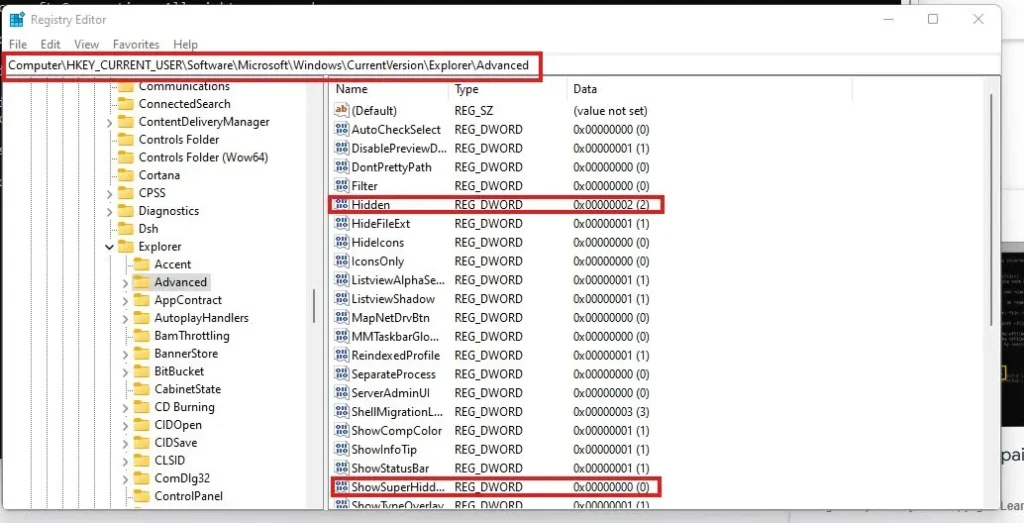Click the ShowCompColor DWORD icon

[x=342, y=431]
